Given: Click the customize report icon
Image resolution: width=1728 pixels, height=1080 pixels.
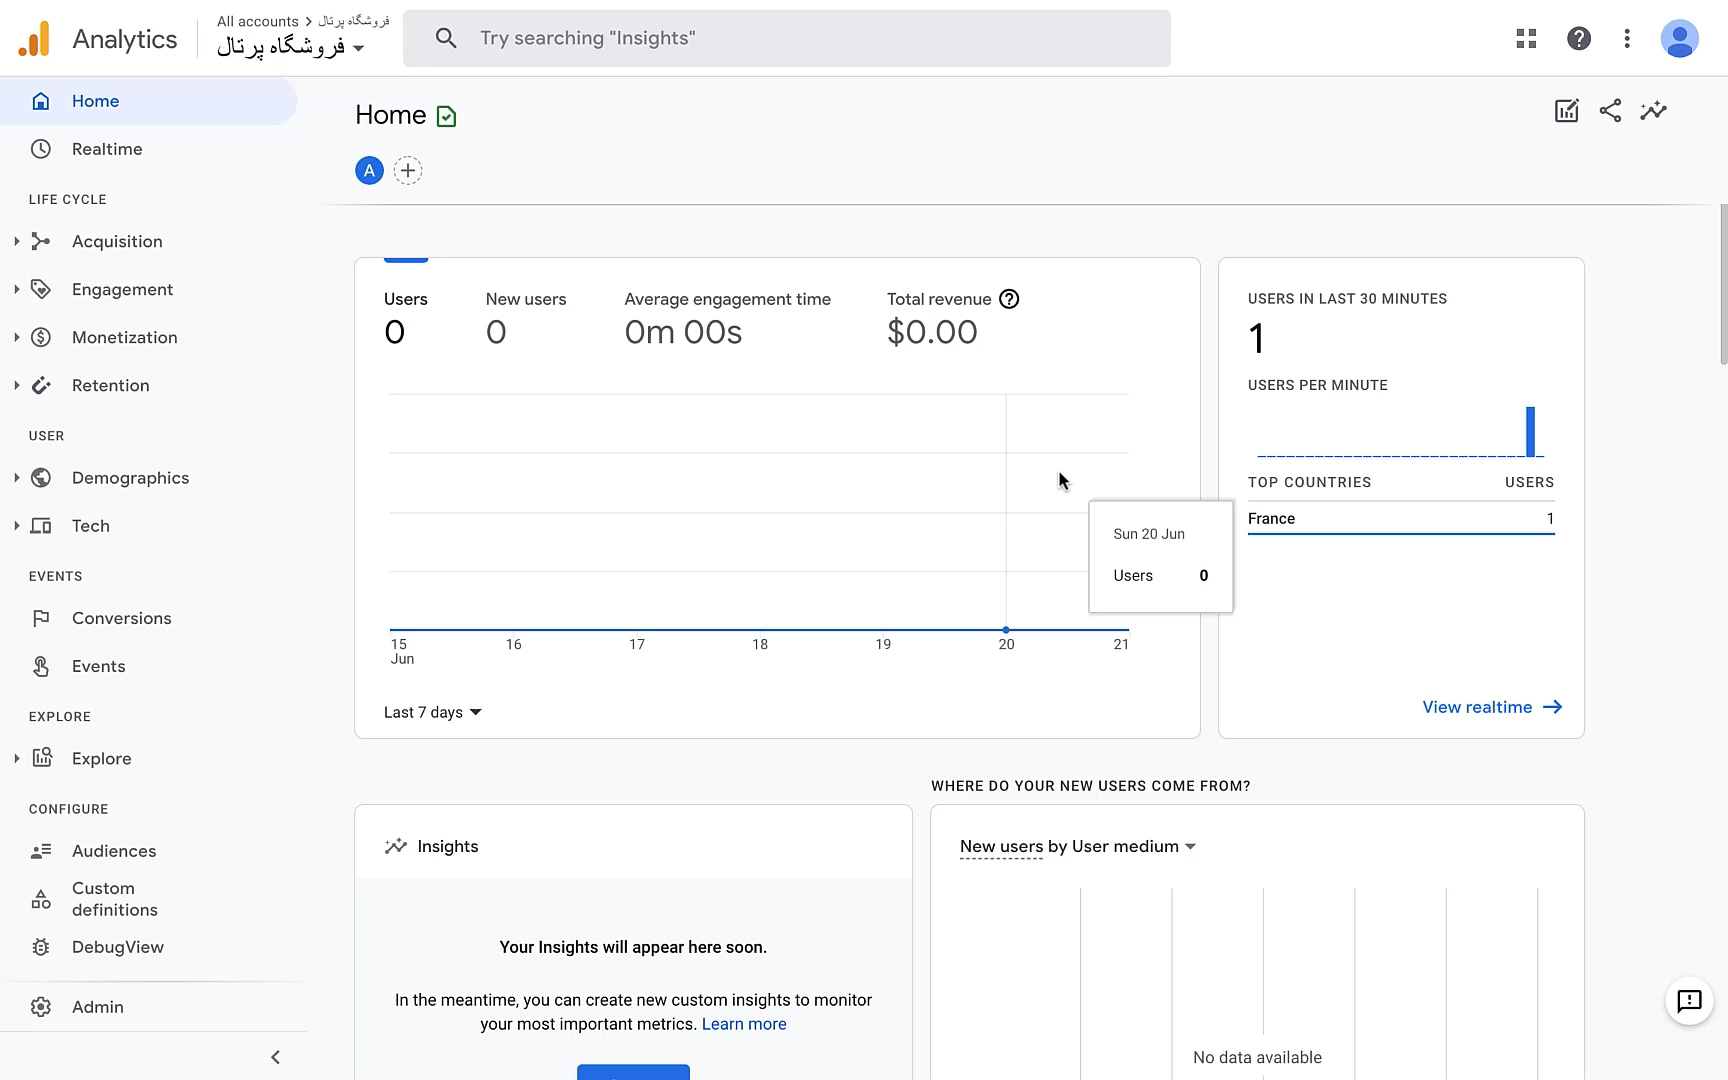Looking at the screenshot, I should point(1566,110).
